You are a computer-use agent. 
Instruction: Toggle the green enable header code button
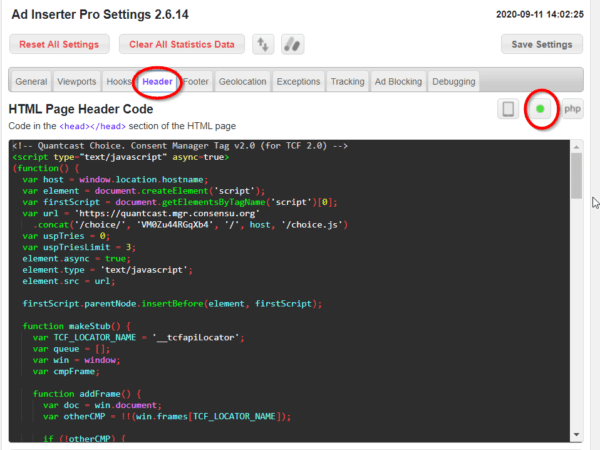coord(541,108)
